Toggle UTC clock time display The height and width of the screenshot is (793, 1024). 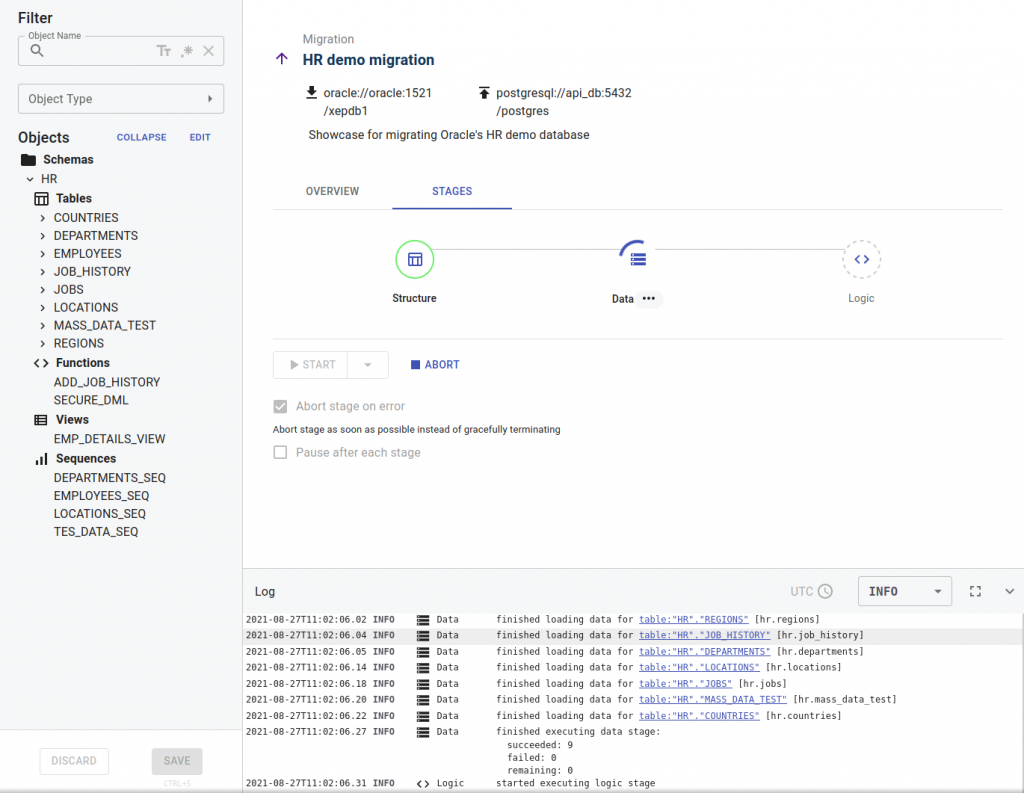click(810, 591)
